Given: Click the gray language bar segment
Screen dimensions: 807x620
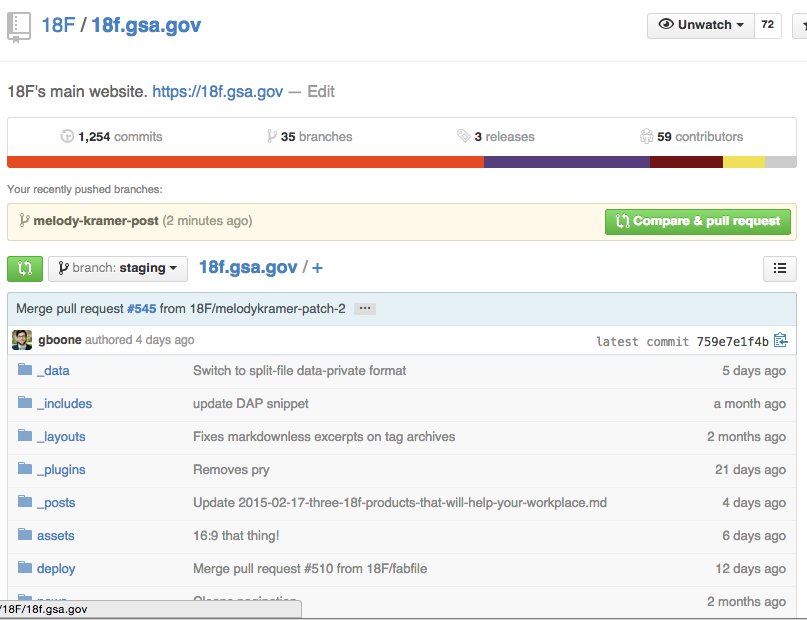Looking at the screenshot, I should 781,162.
